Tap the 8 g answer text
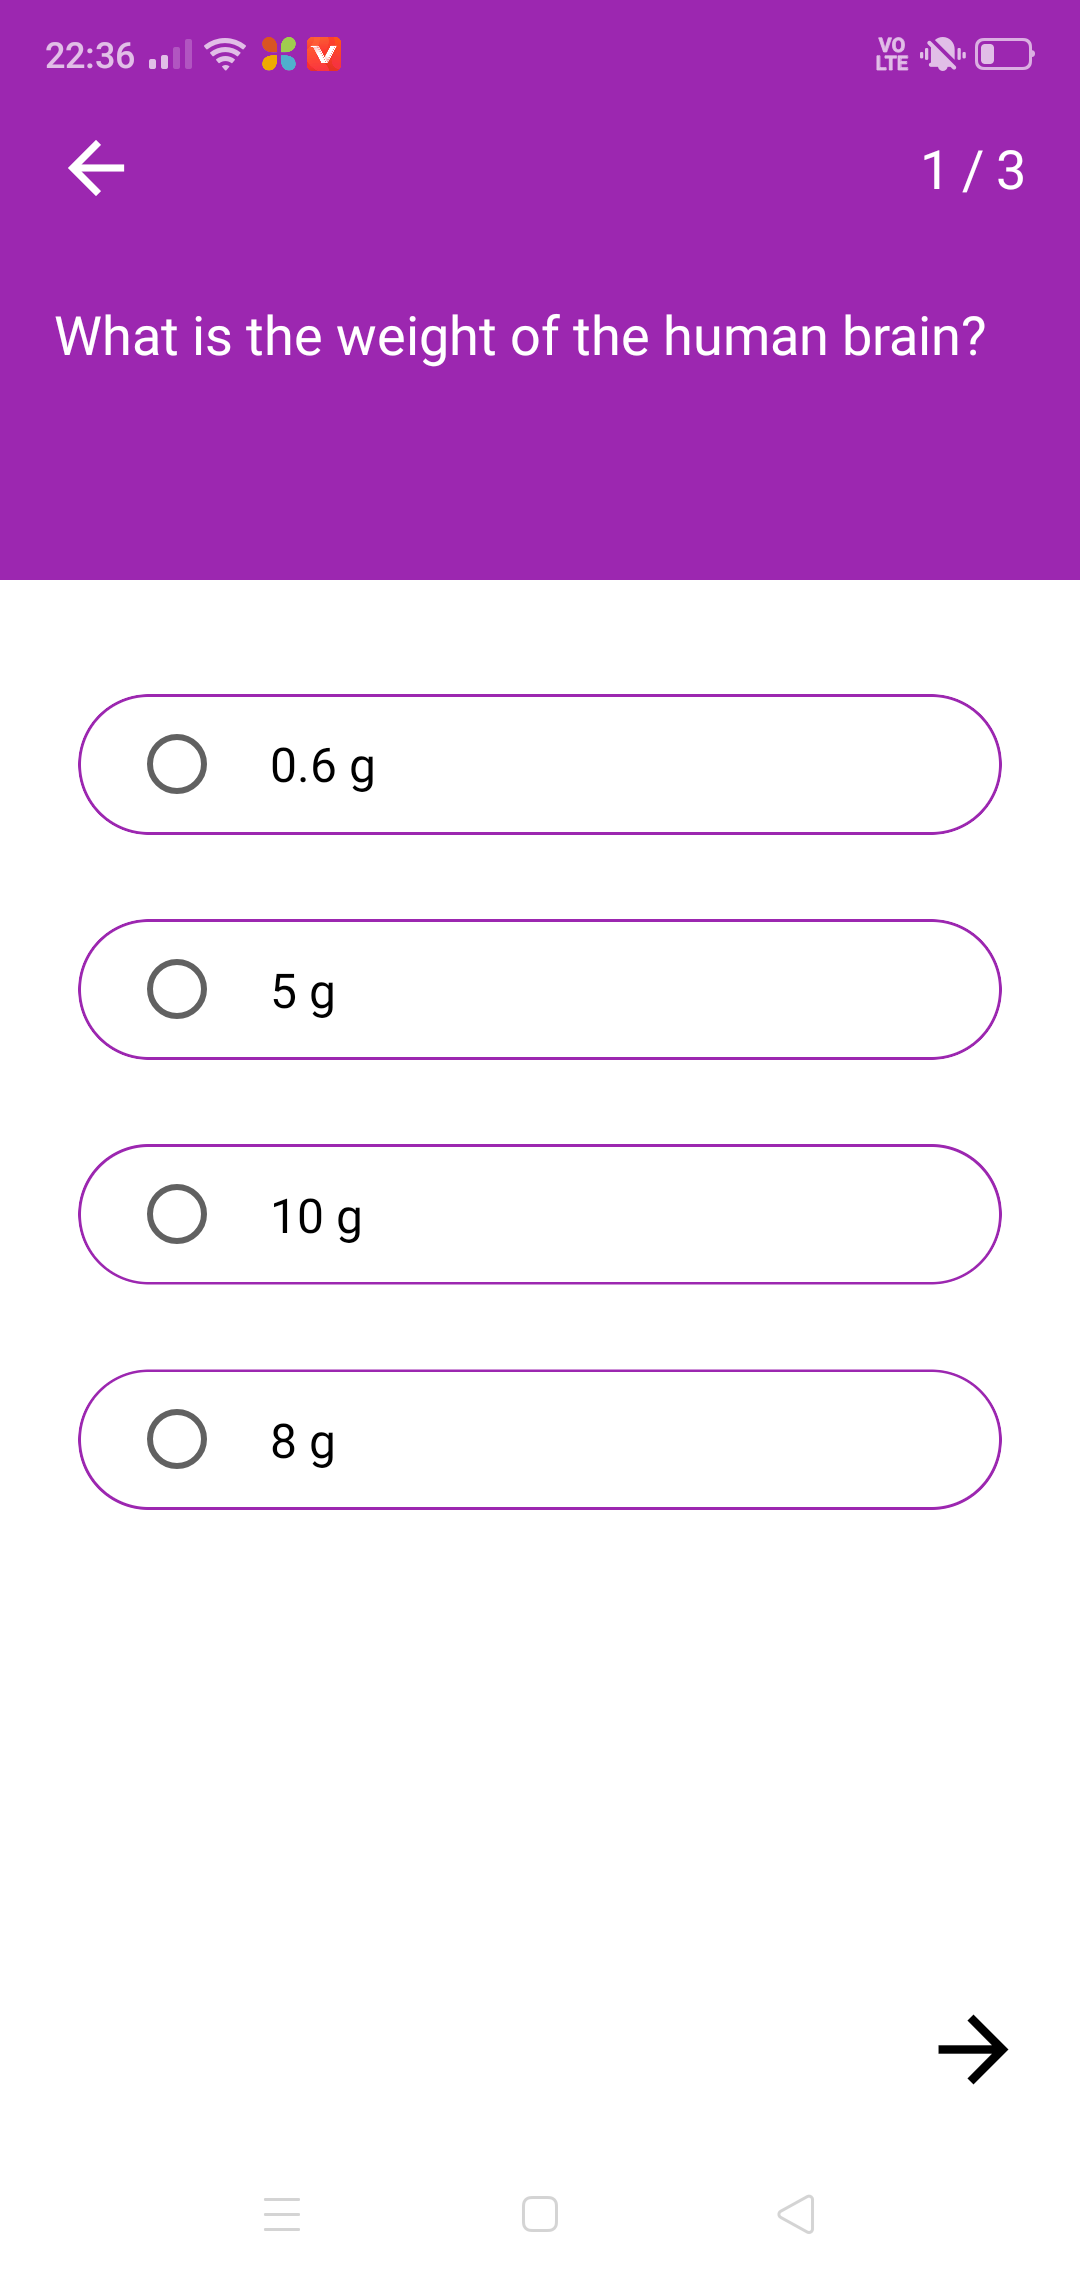 302,1442
